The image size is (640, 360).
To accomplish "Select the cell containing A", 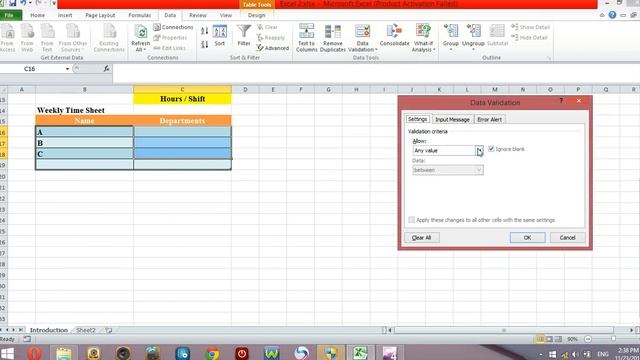I will click(84, 132).
